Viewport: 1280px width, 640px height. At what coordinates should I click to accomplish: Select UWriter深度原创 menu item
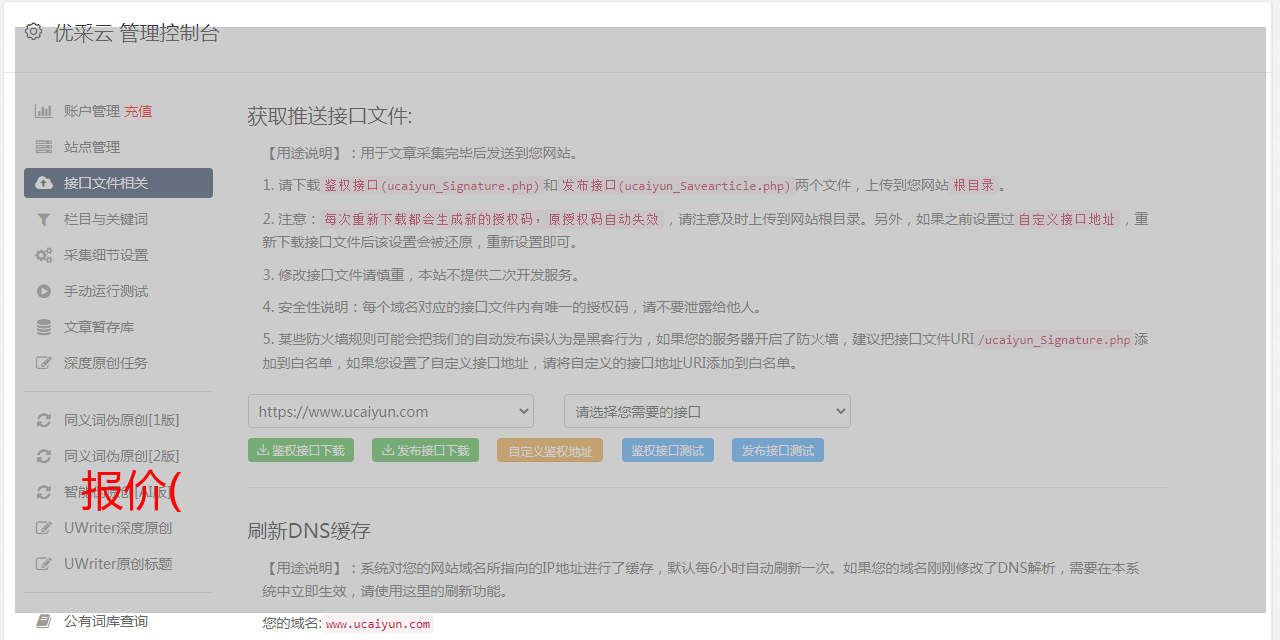point(118,528)
